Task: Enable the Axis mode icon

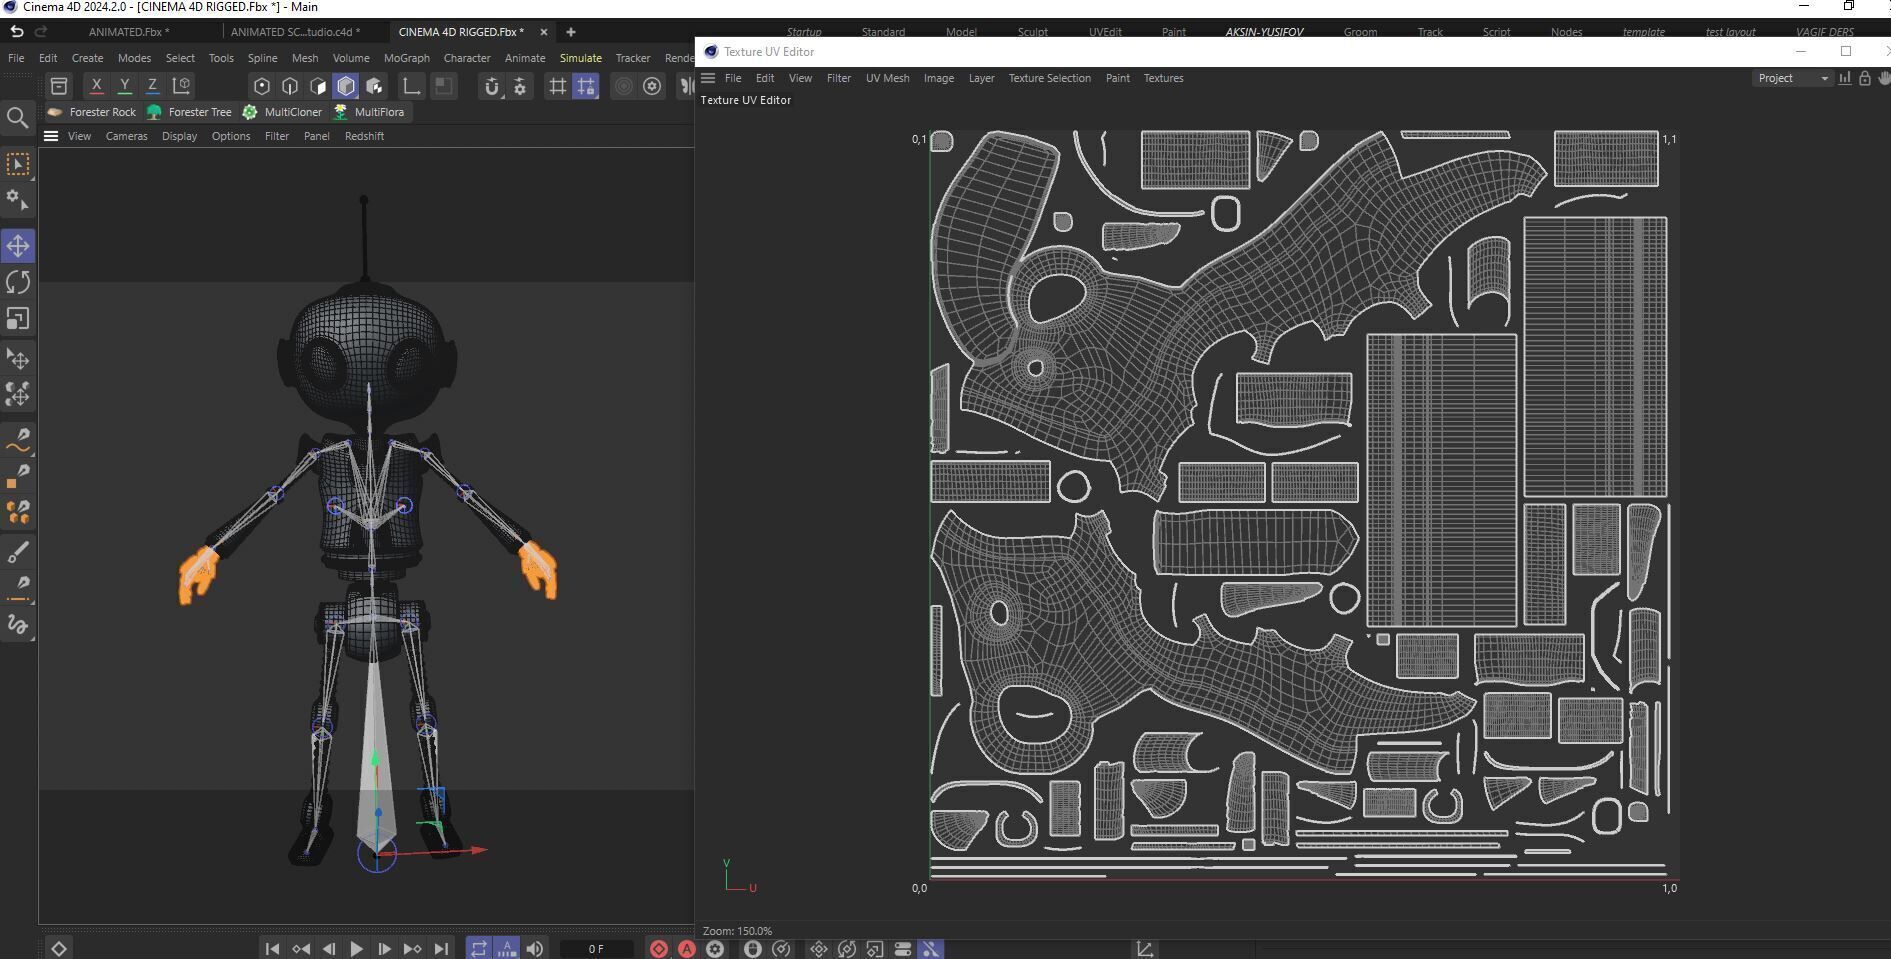Action: (x=411, y=86)
